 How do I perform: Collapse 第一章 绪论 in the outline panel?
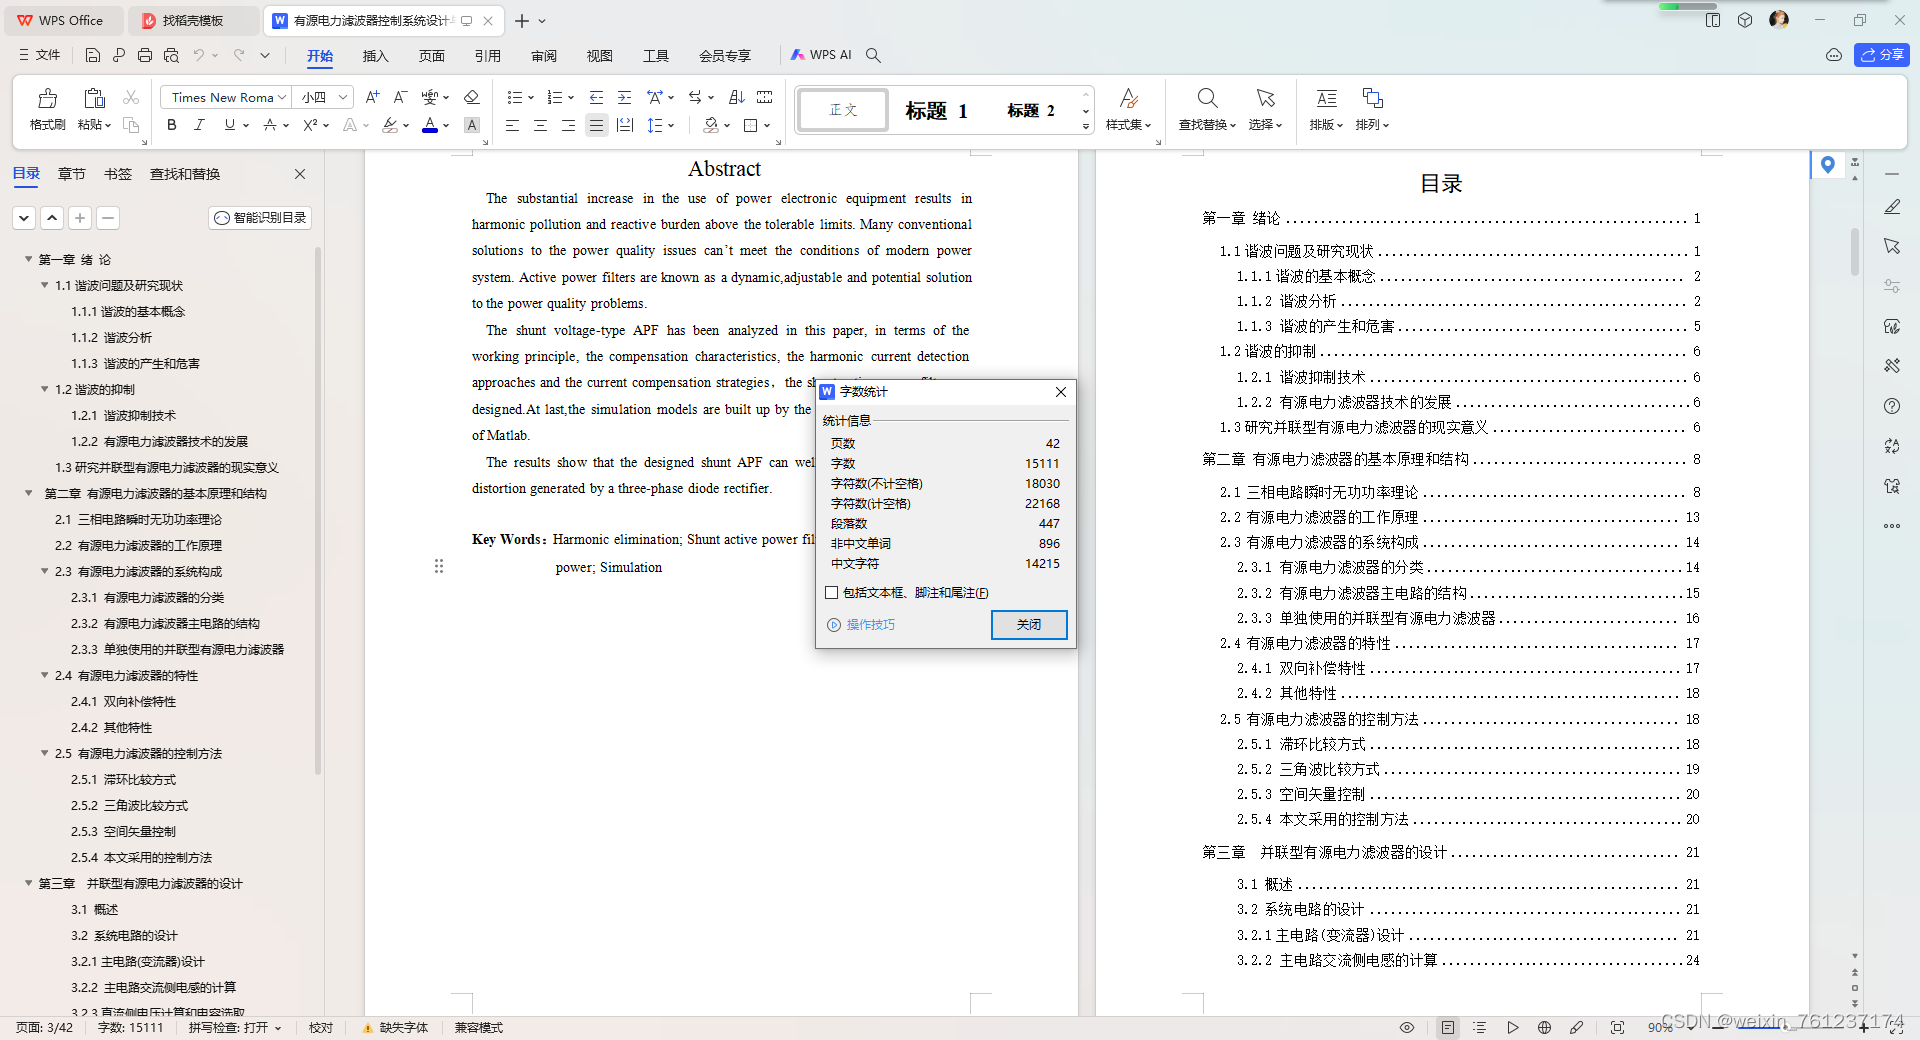pos(27,259)
